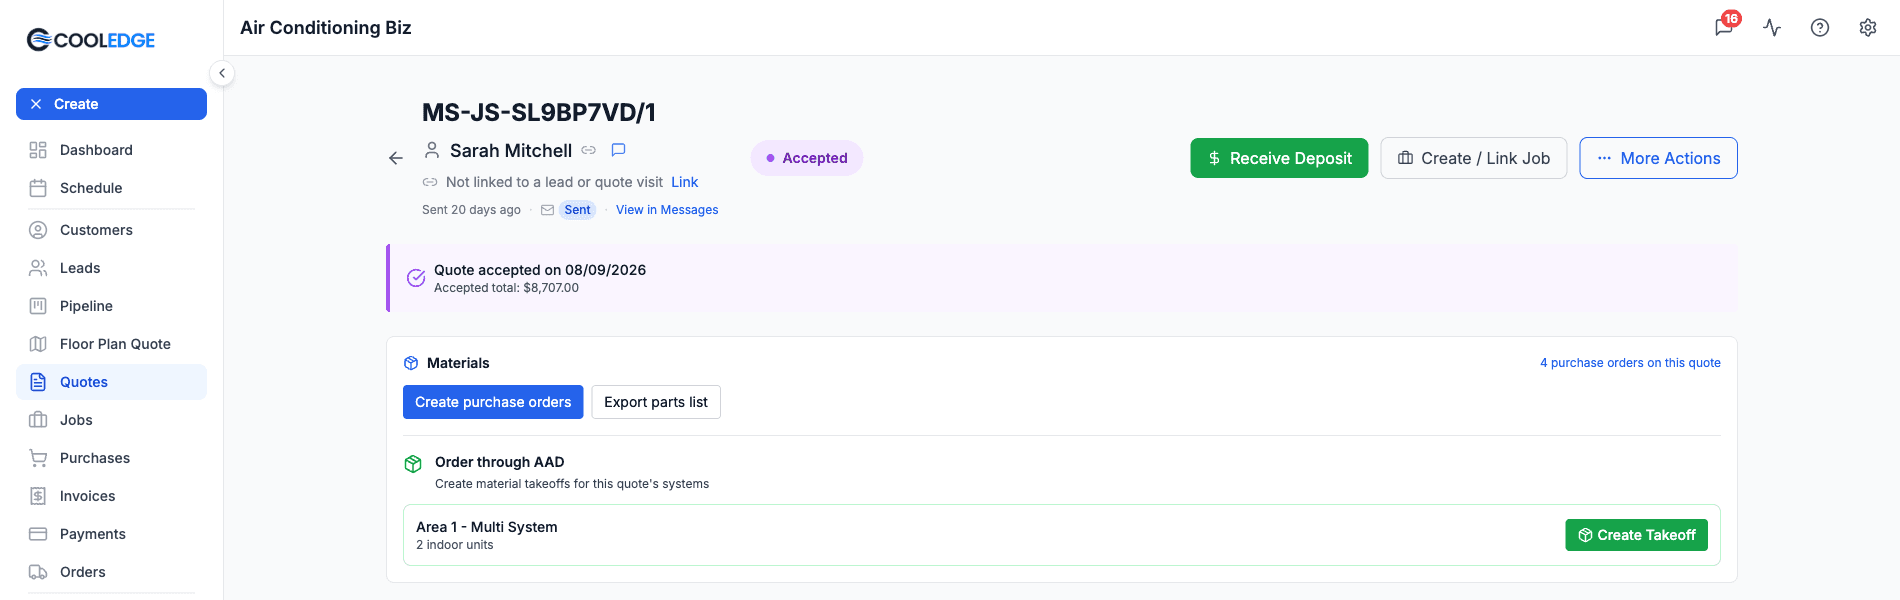Click the Order through AAD heading
Screen dimensions: 1900x600
(x=500, y=462)
